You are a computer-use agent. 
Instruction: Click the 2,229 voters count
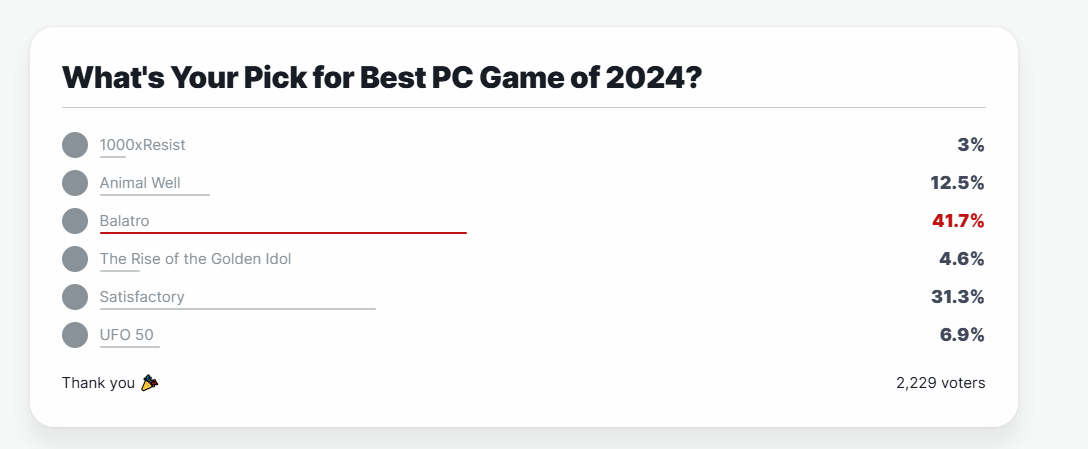point(940,383)
